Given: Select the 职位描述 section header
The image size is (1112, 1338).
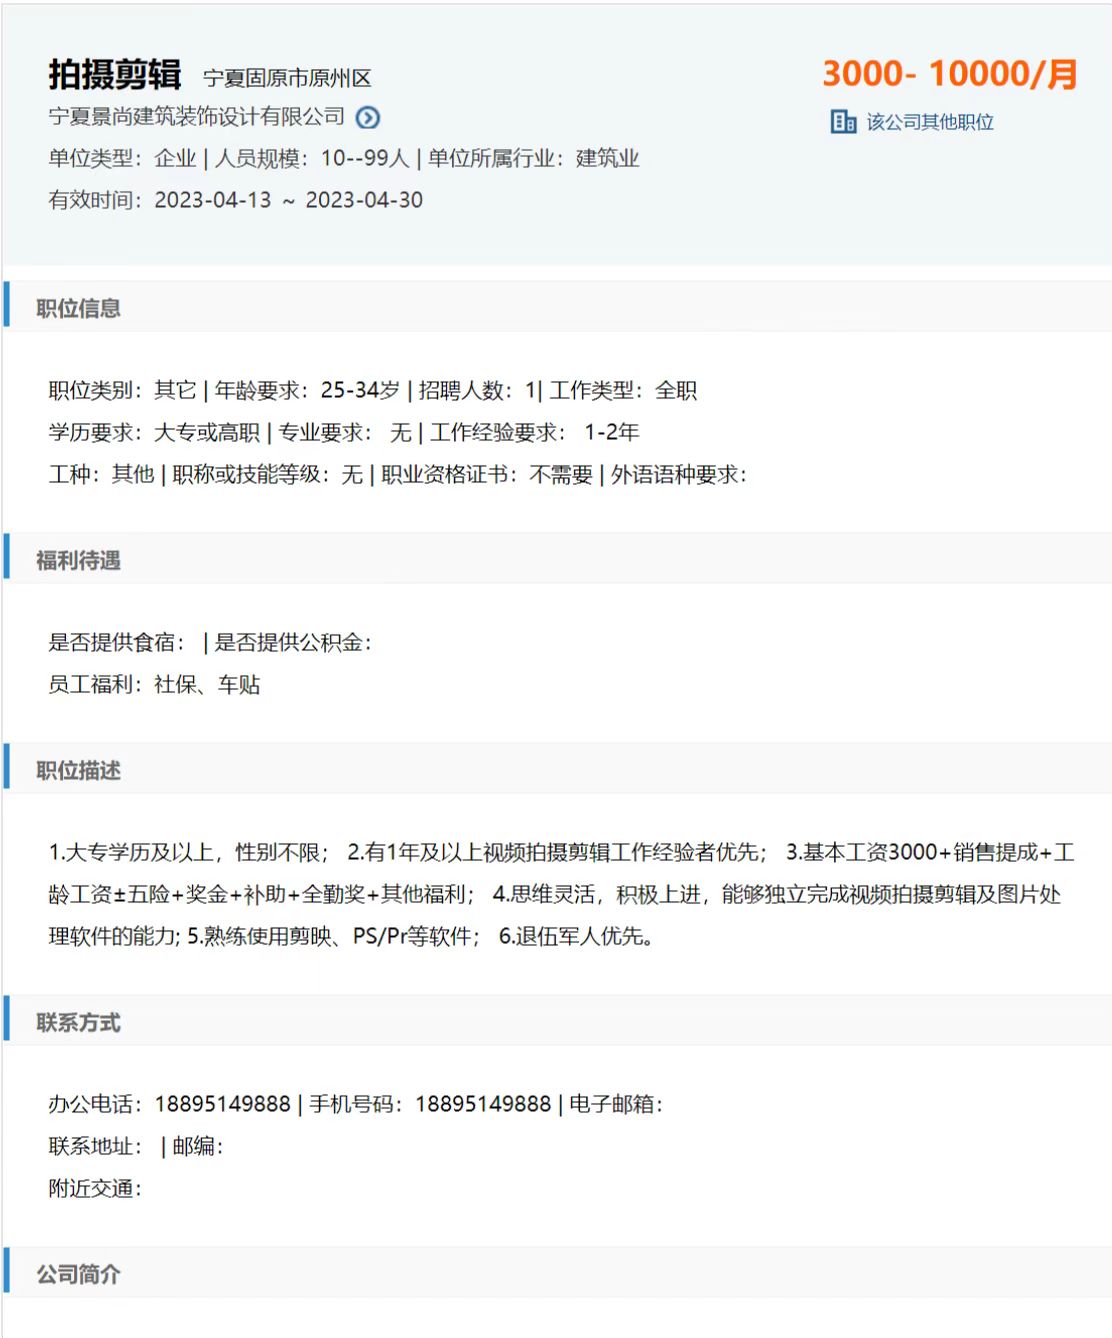Looking at the screenshot, I should click(78, 770).
